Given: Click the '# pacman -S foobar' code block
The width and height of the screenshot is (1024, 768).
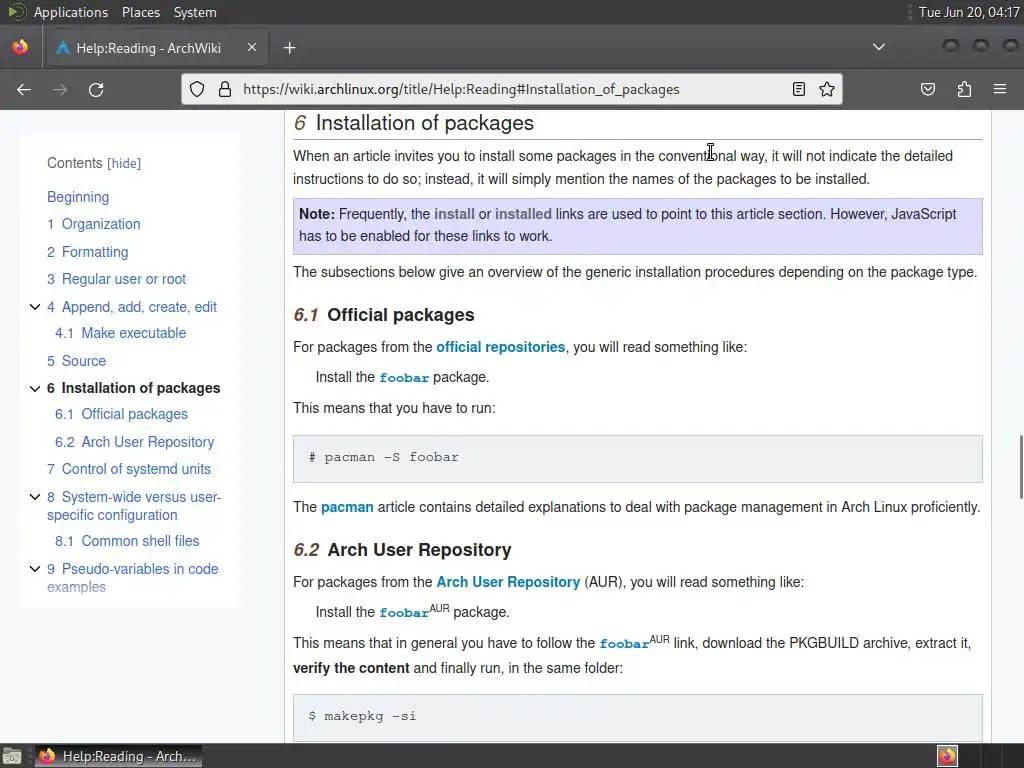Looking at the screenshot, I should click(637, 458).
